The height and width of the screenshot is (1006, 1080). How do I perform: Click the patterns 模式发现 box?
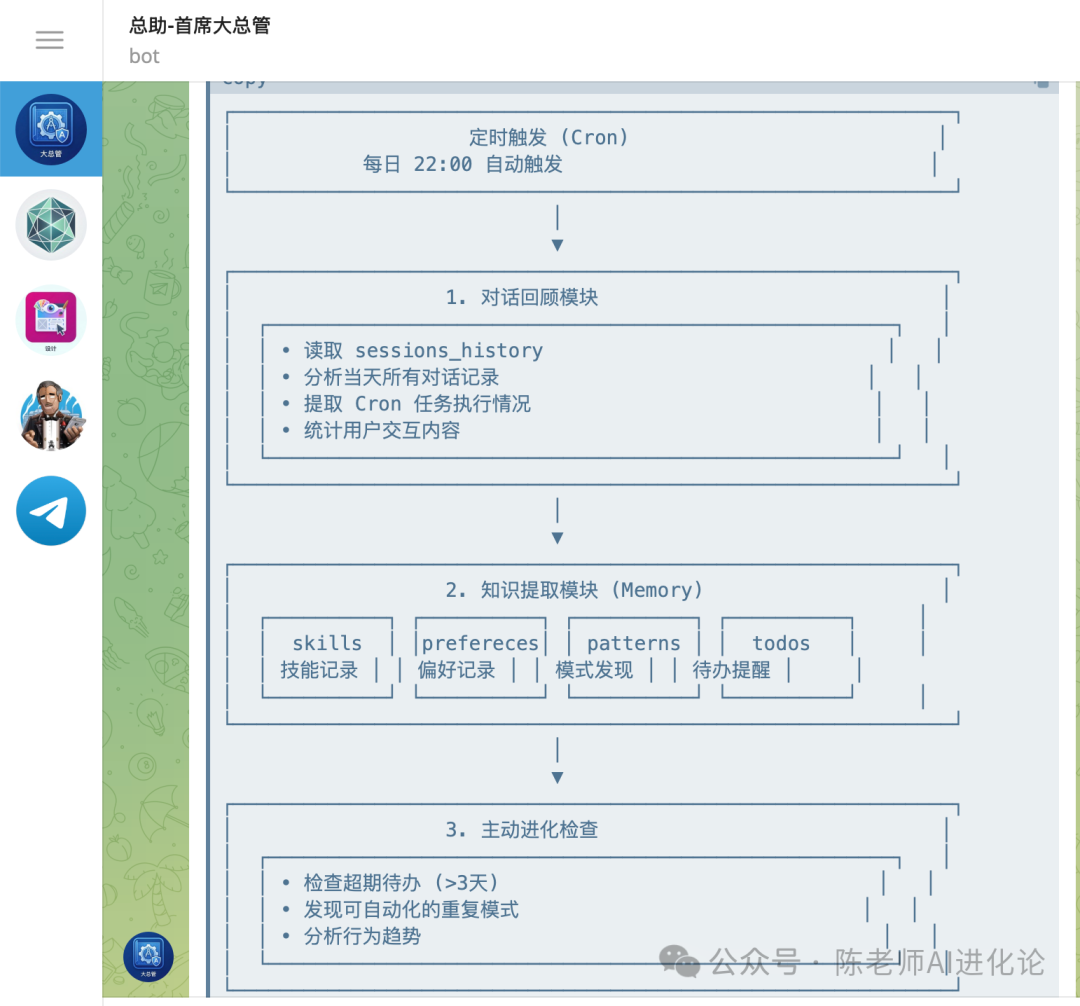(x=632, y=656)
